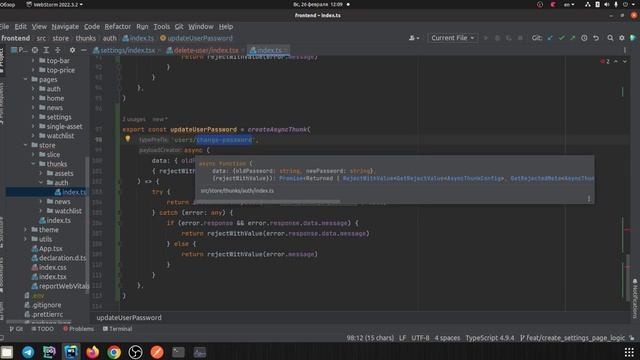640x360 pixels.
Task: Open Postman orange dock icon
Action: tap(157, 352)
